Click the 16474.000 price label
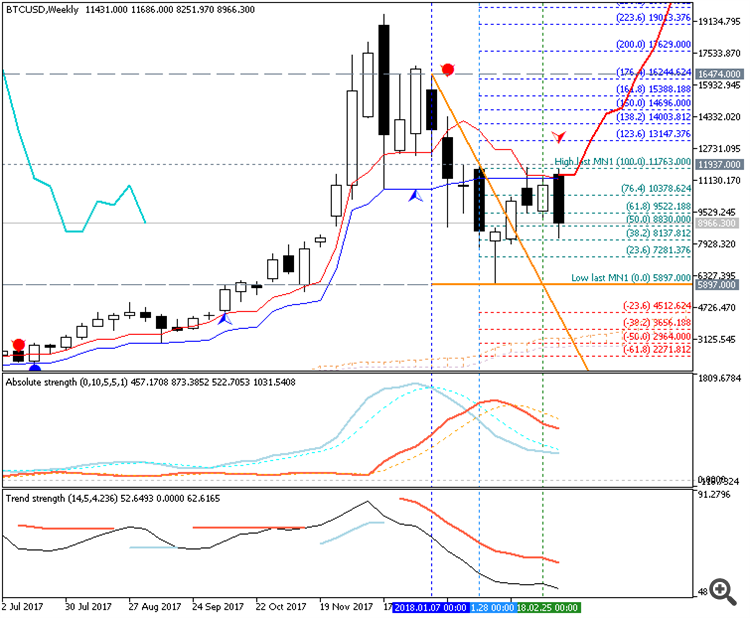Screen dimensions: 750x618 click(719, 74)
